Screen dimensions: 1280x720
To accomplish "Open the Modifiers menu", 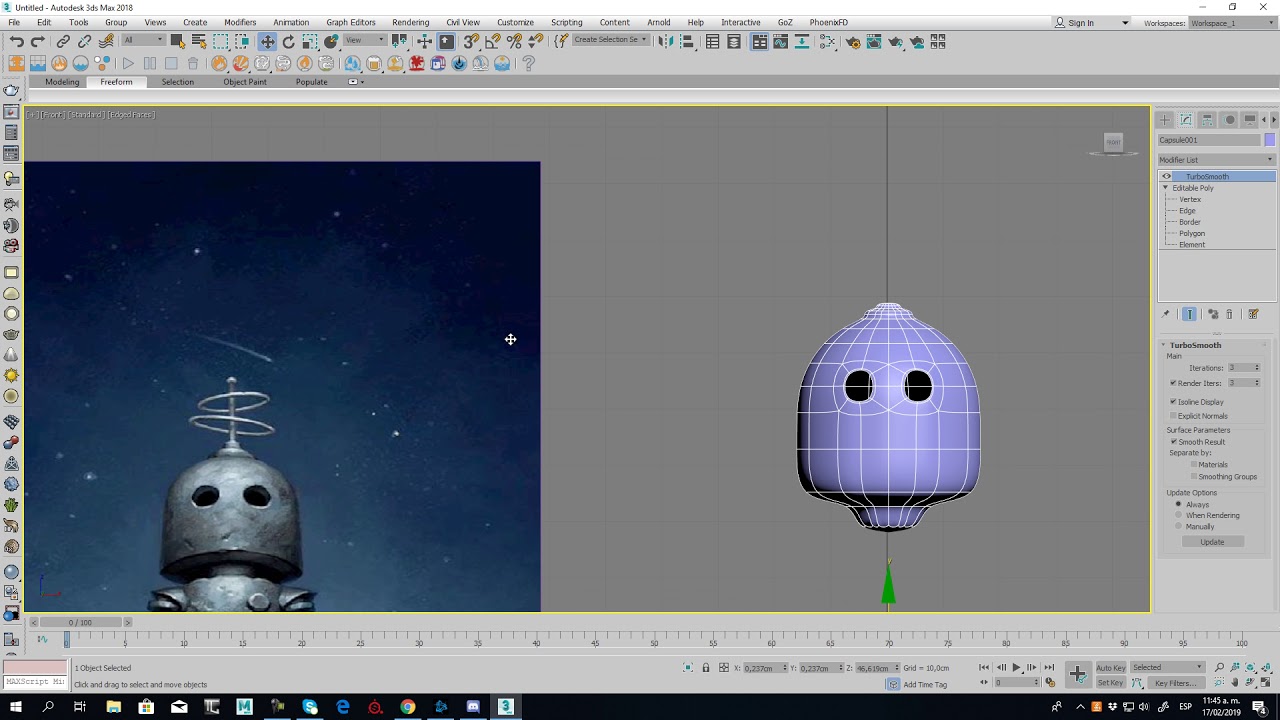I will coord(240,22).
